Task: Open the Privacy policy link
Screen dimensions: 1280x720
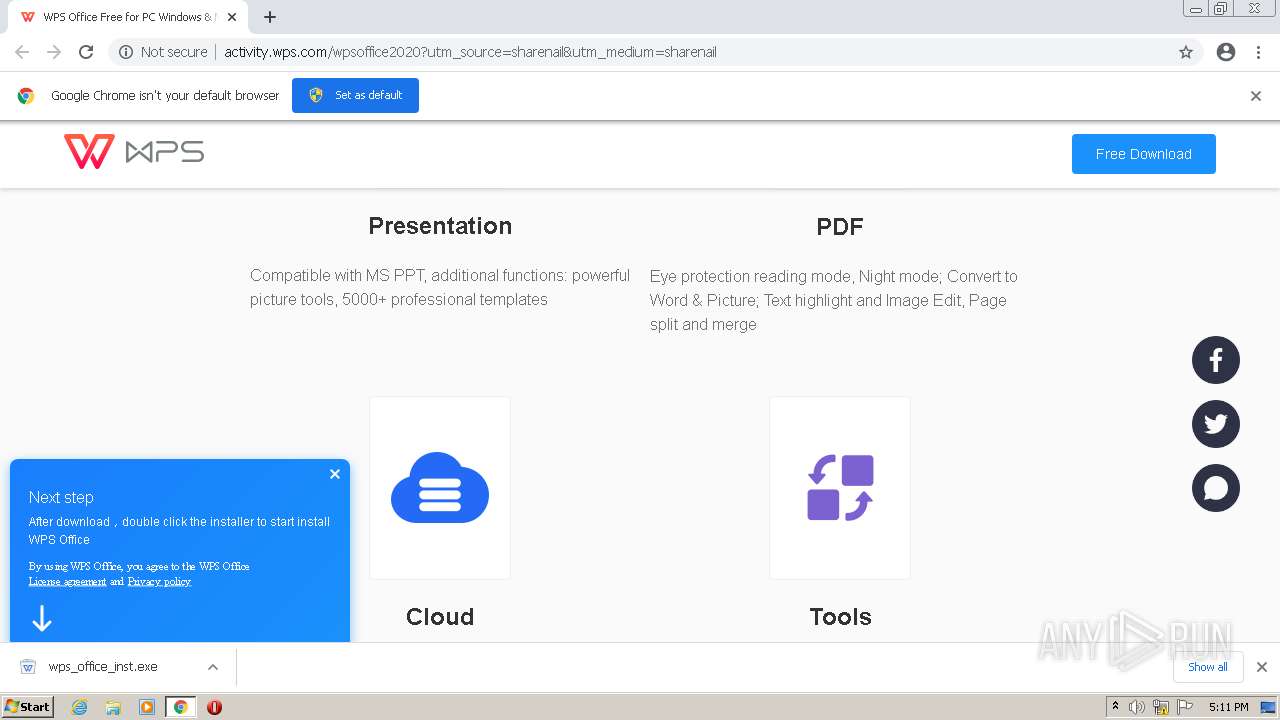Action: [x=159, y=581]
